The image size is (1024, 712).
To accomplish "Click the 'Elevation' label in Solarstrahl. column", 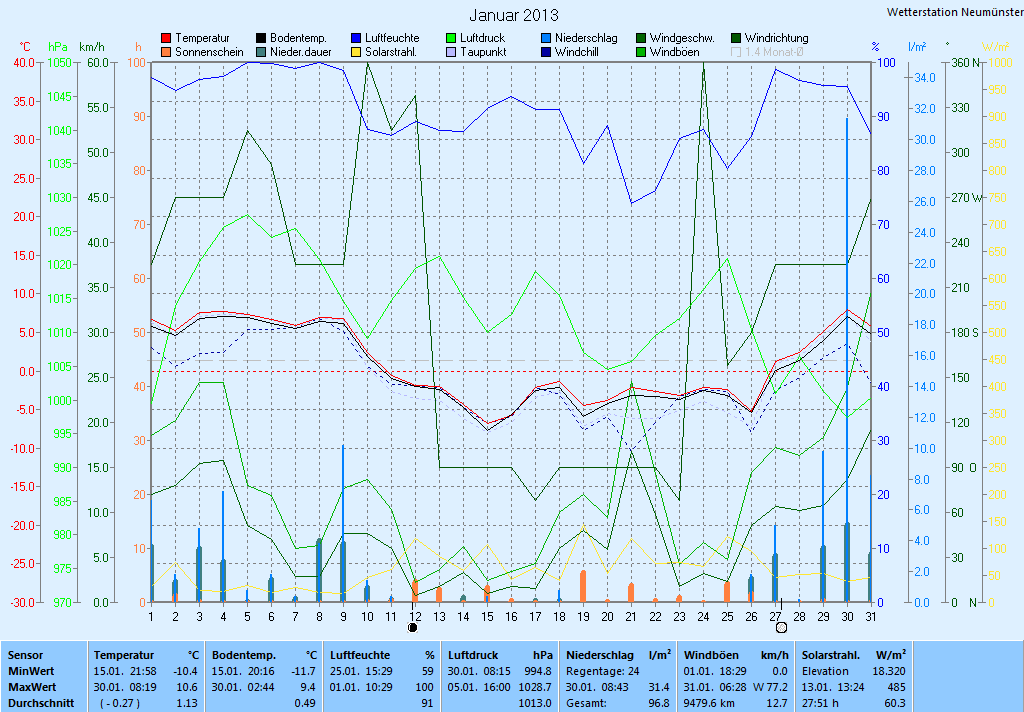I will tap(825, 671).
